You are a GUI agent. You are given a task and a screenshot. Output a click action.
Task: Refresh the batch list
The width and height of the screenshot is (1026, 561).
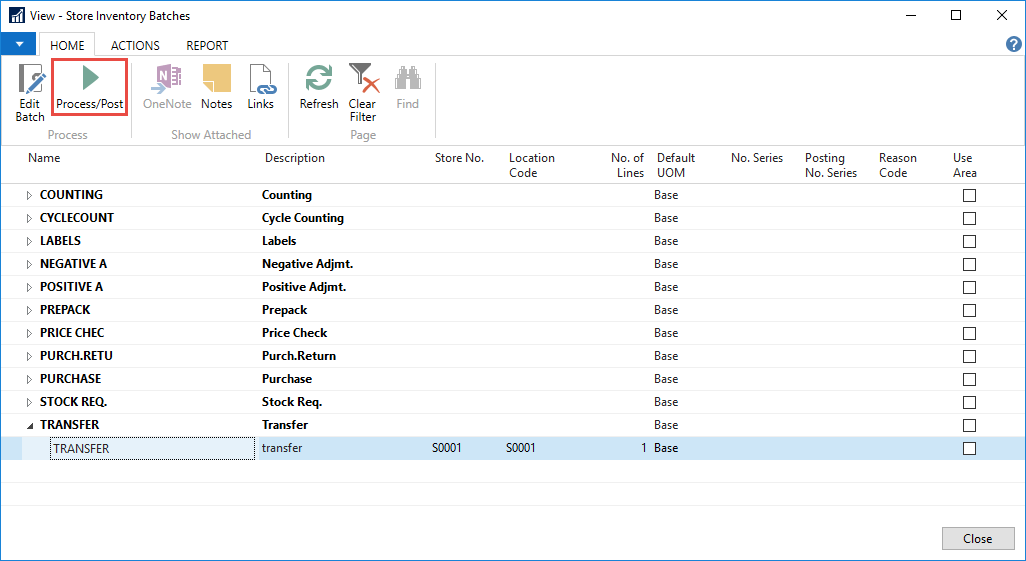pyautogui.click(x=319, y=88)
